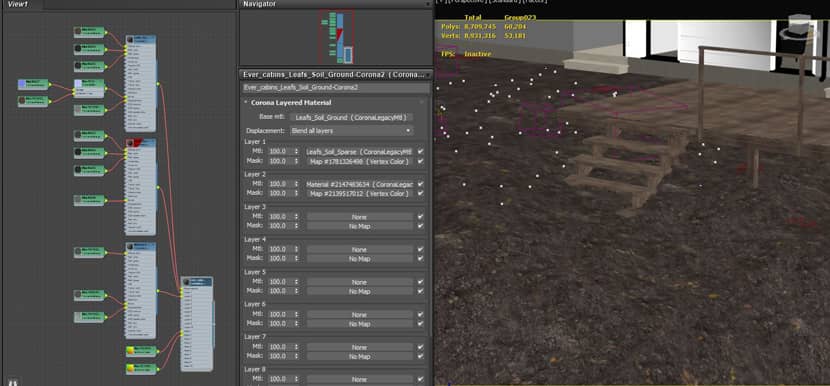Click the material name field Ever_cabins_Leafs_Soil_Ground-Corona2
830x386 pixels.
point(336,87)
